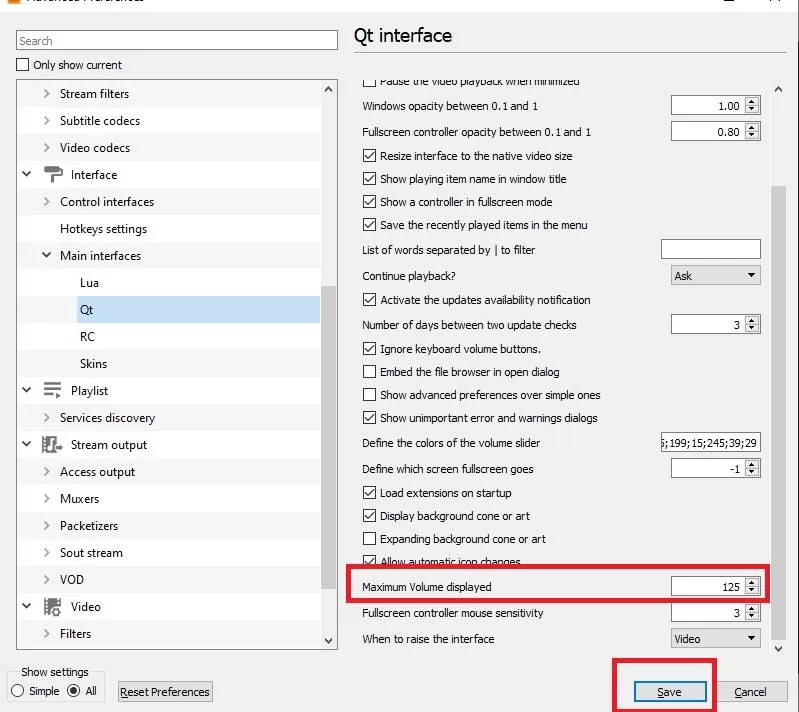Toggle Only show current checkbox
The height and width of the screenshot is (712, 799).
[22, 65]
